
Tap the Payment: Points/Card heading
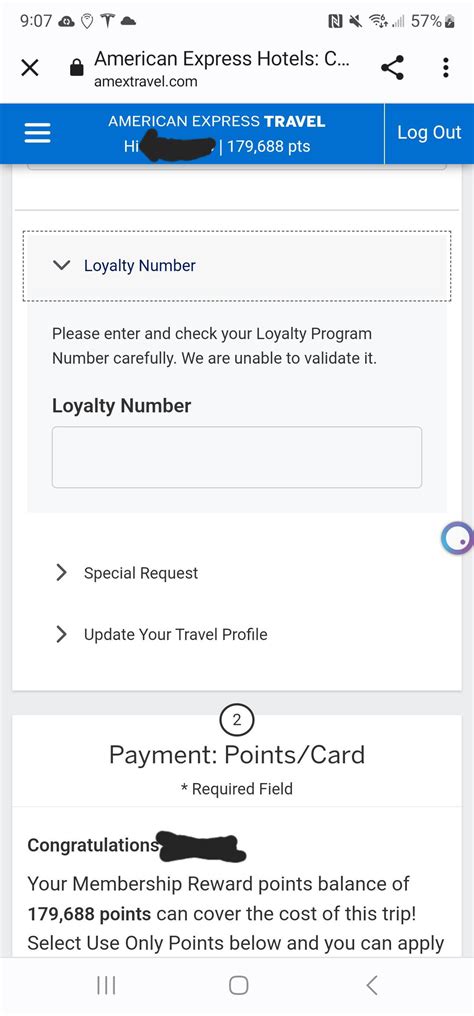[x=237, y=756]
